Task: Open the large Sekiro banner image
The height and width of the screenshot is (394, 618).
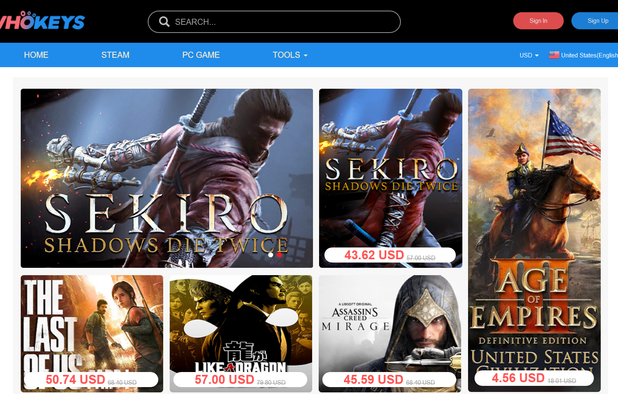Action: click(167, 178)
